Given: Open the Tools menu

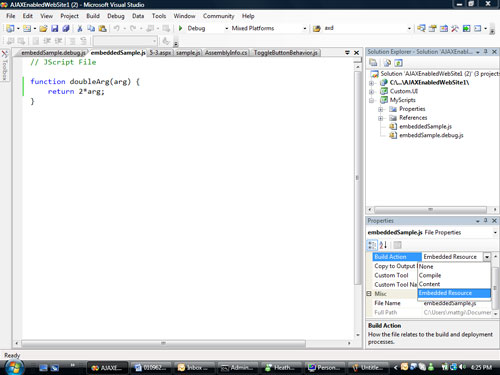Looking at the screenshot, I should click(x=159, y=16).
